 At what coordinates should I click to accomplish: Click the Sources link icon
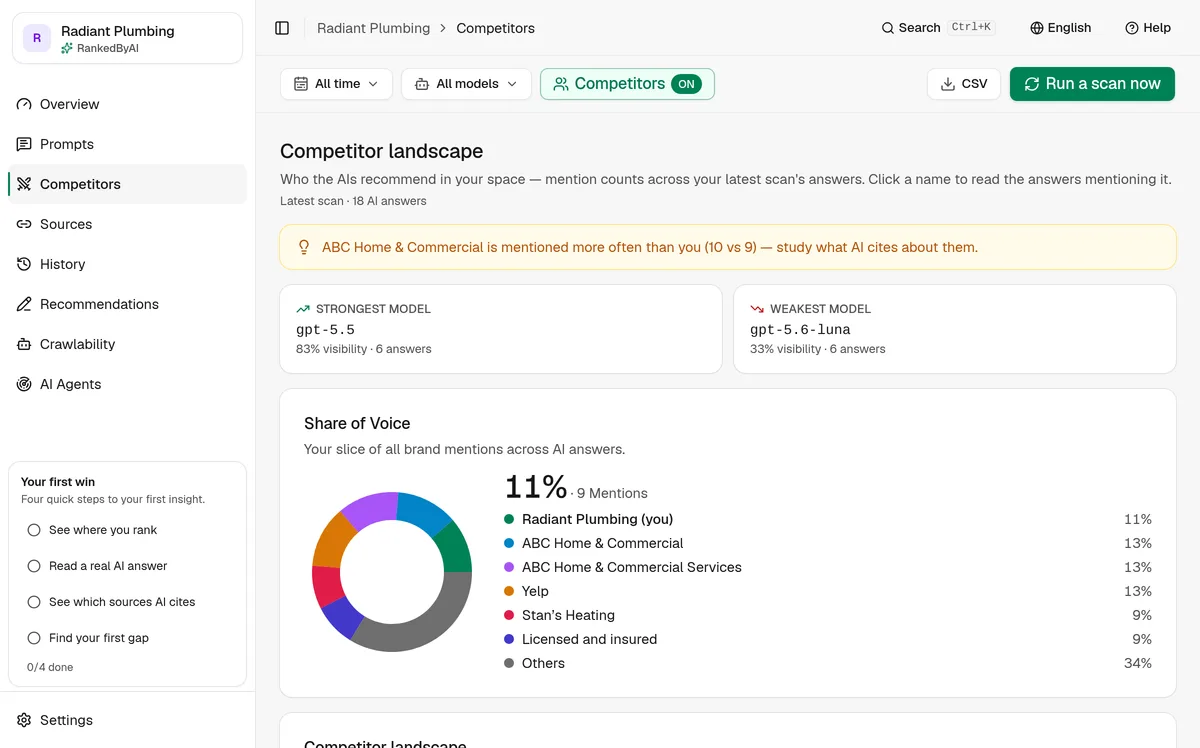point(24,224)
